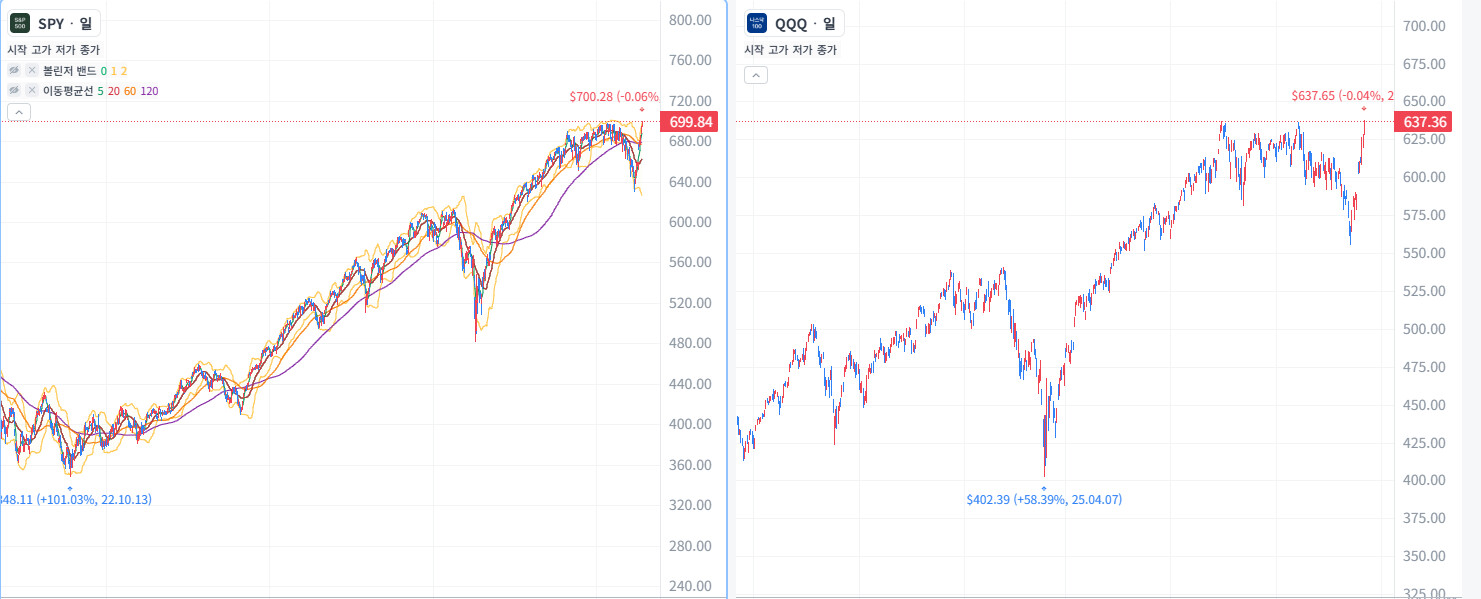Click 700.00 on the QQQ price axis
Image resolution: width=1481 pixels, height=599 pixels.
point(1425,25)
